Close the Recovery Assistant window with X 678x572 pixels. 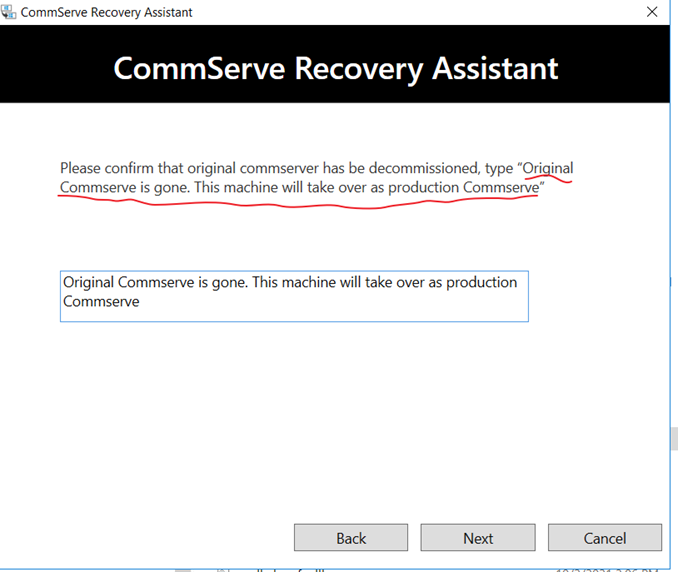click(x=651, y=12)
